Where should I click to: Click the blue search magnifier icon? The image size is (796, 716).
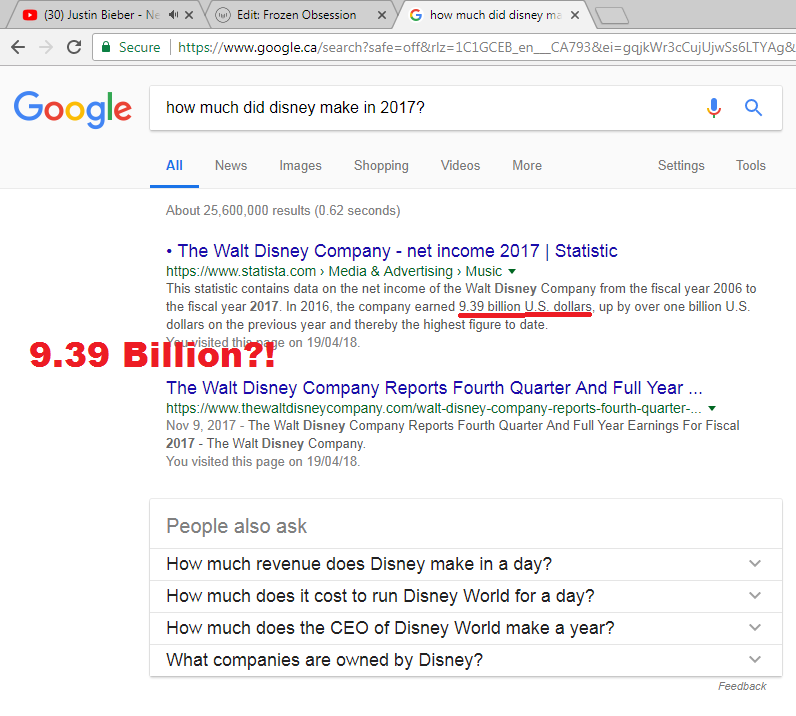coord(753,108)
